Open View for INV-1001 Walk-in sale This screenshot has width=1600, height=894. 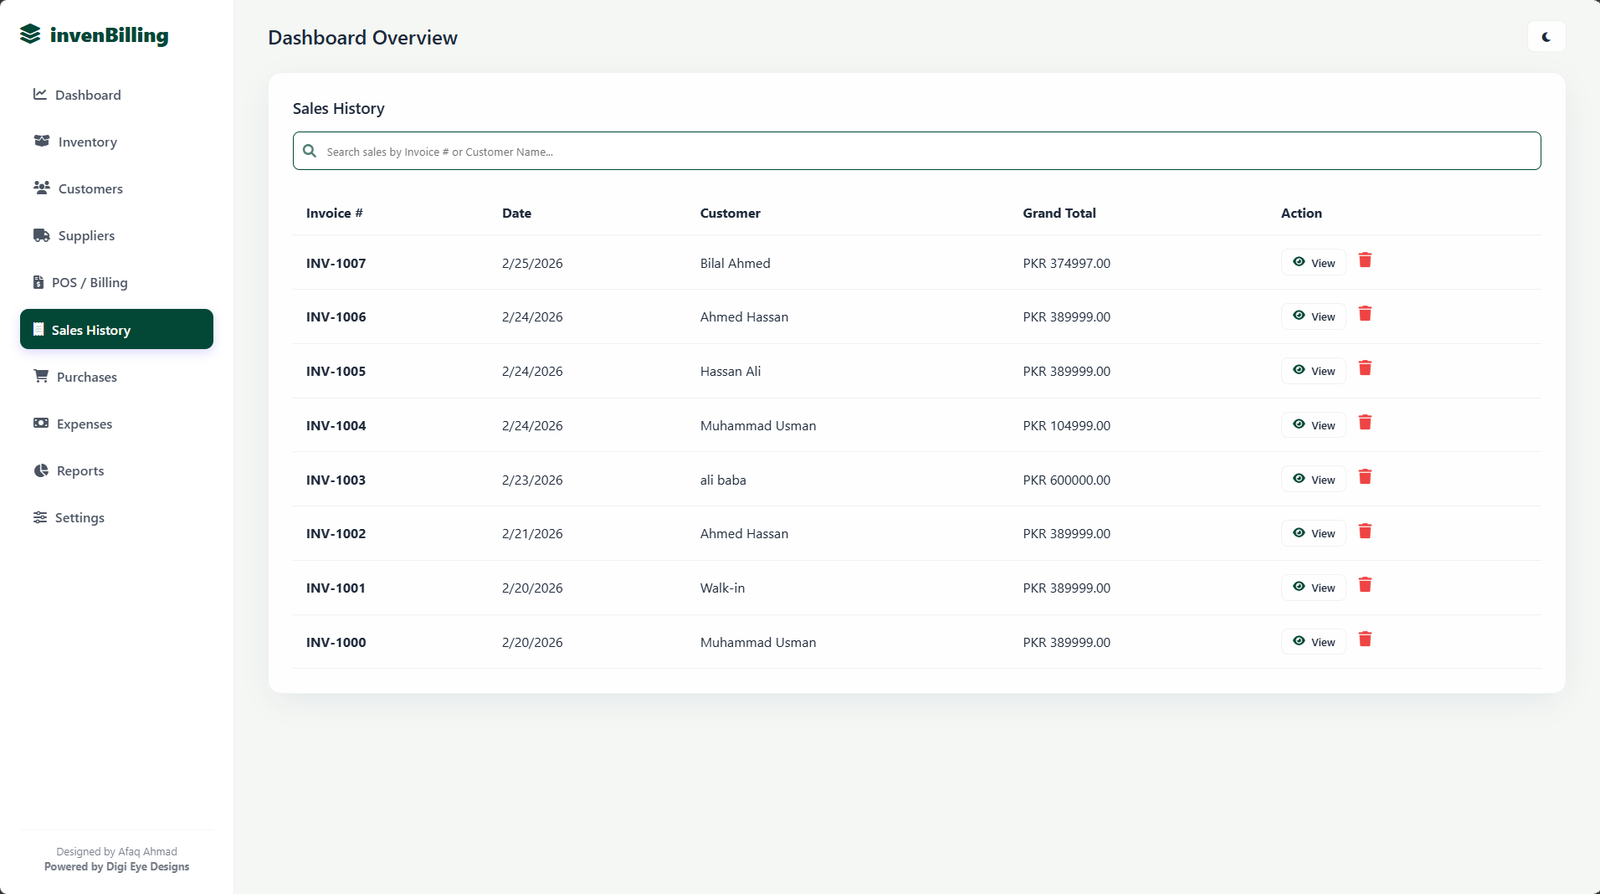(x=1313, y=588)
